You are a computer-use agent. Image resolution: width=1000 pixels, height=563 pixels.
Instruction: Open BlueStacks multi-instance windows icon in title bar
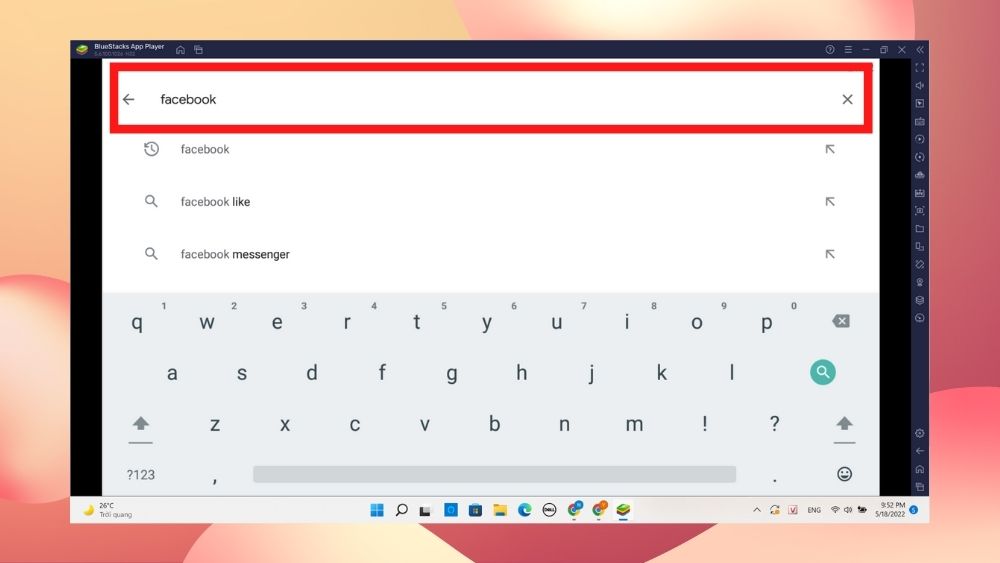[x=198, y=50]
